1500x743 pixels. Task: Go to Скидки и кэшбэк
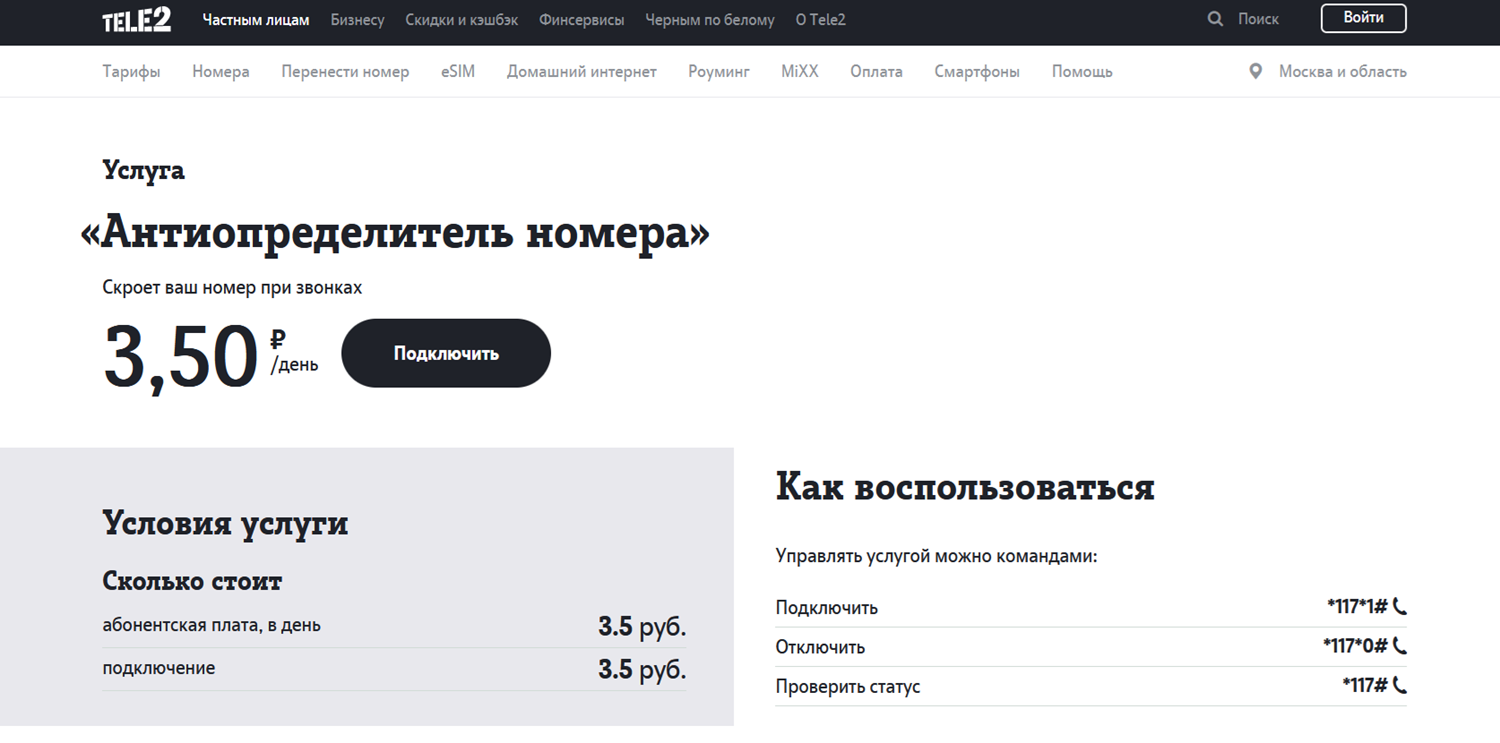462,20
